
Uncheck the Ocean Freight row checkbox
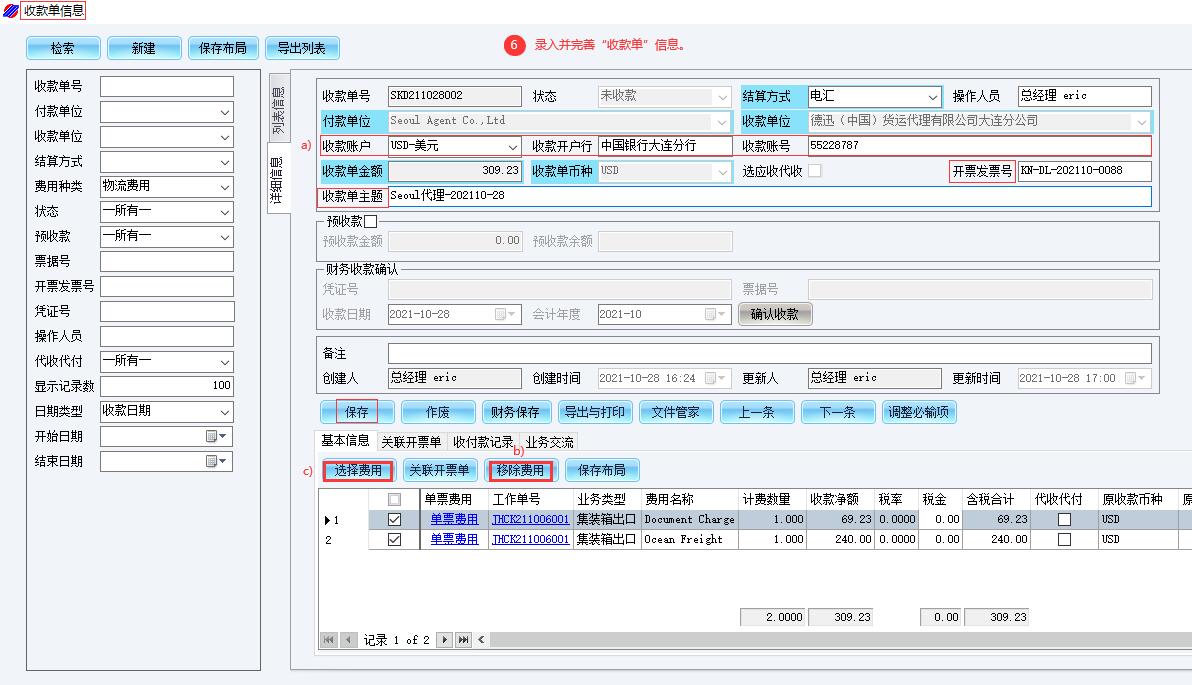[x=394, y=539]
